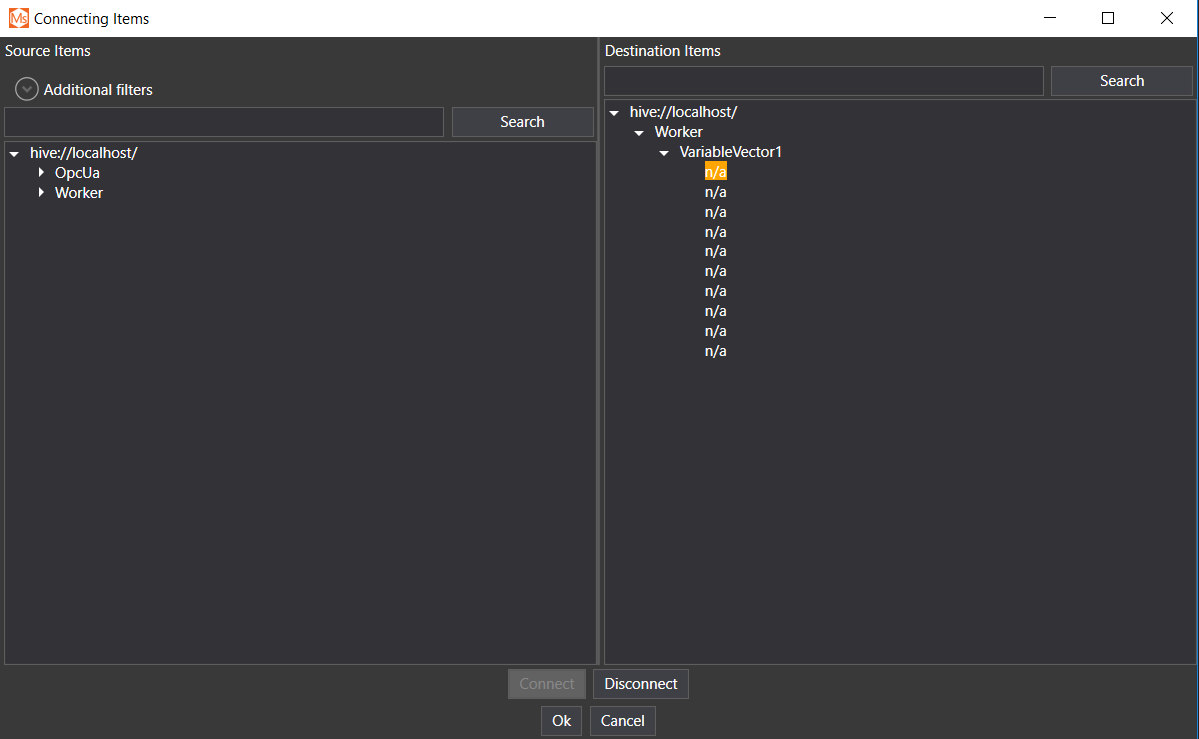Click the application logo in title bar
Viewport: 1199px width, 739px height.
coord(18,18)
